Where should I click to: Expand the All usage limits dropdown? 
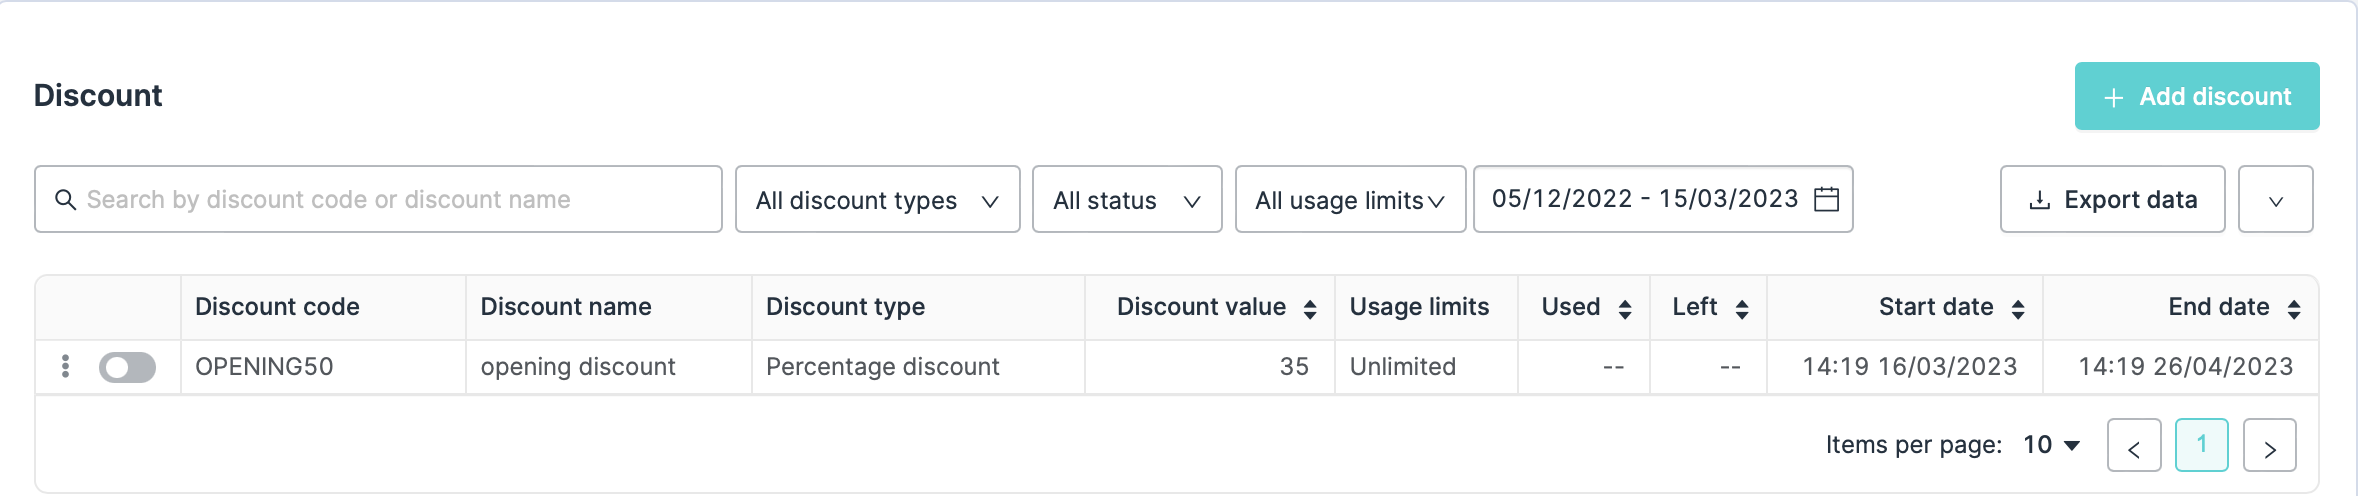1350,200
